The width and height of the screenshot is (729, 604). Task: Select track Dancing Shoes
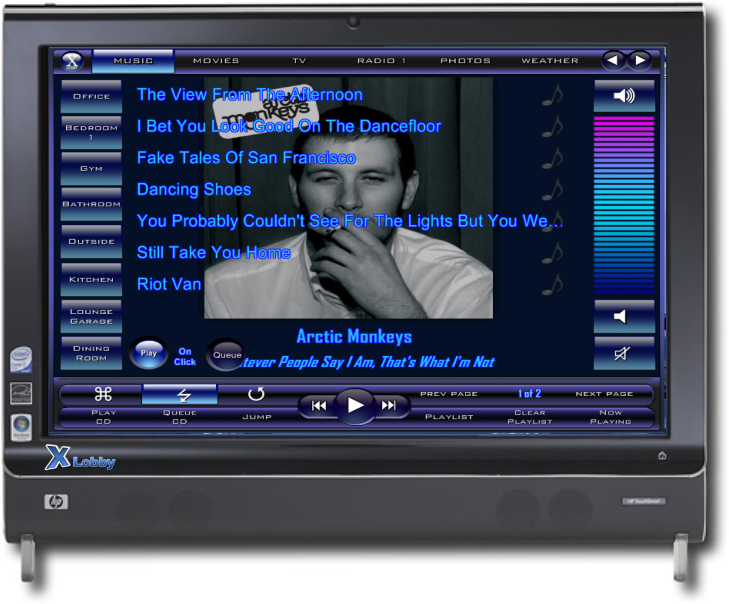194,190
